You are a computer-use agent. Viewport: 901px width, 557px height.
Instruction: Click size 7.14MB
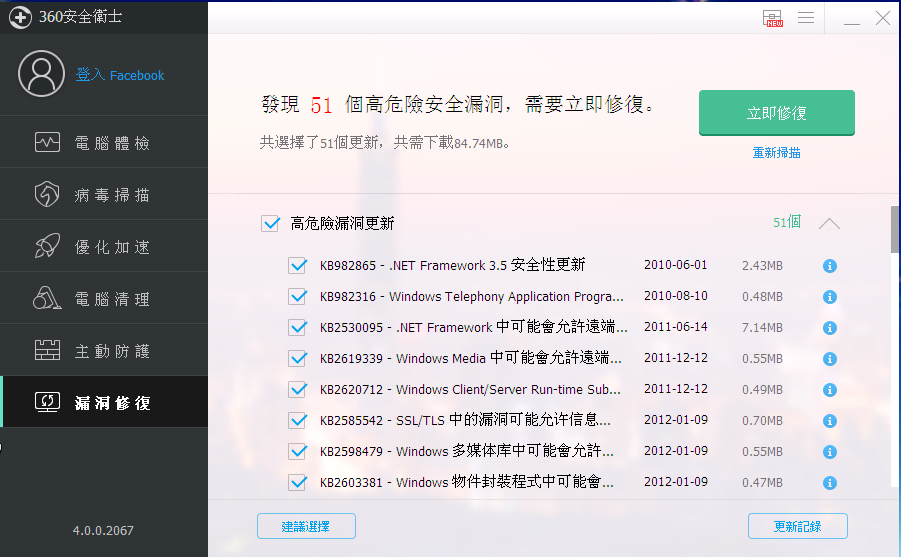[762, 328]
